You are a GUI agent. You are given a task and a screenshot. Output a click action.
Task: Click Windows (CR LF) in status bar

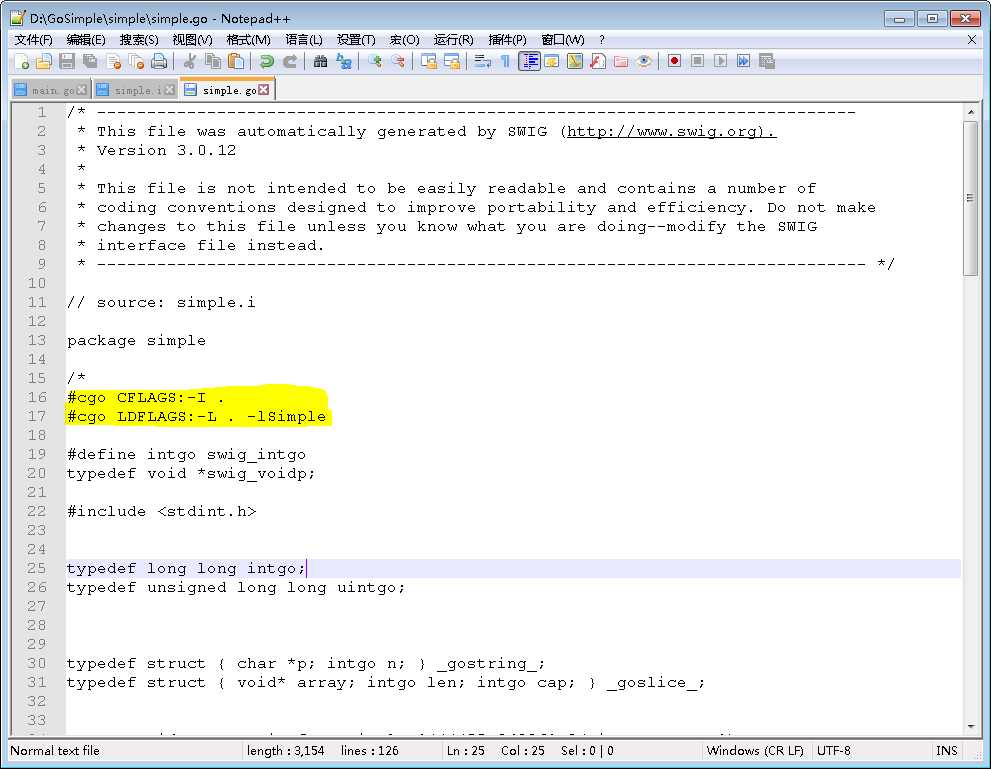[755, 751]
